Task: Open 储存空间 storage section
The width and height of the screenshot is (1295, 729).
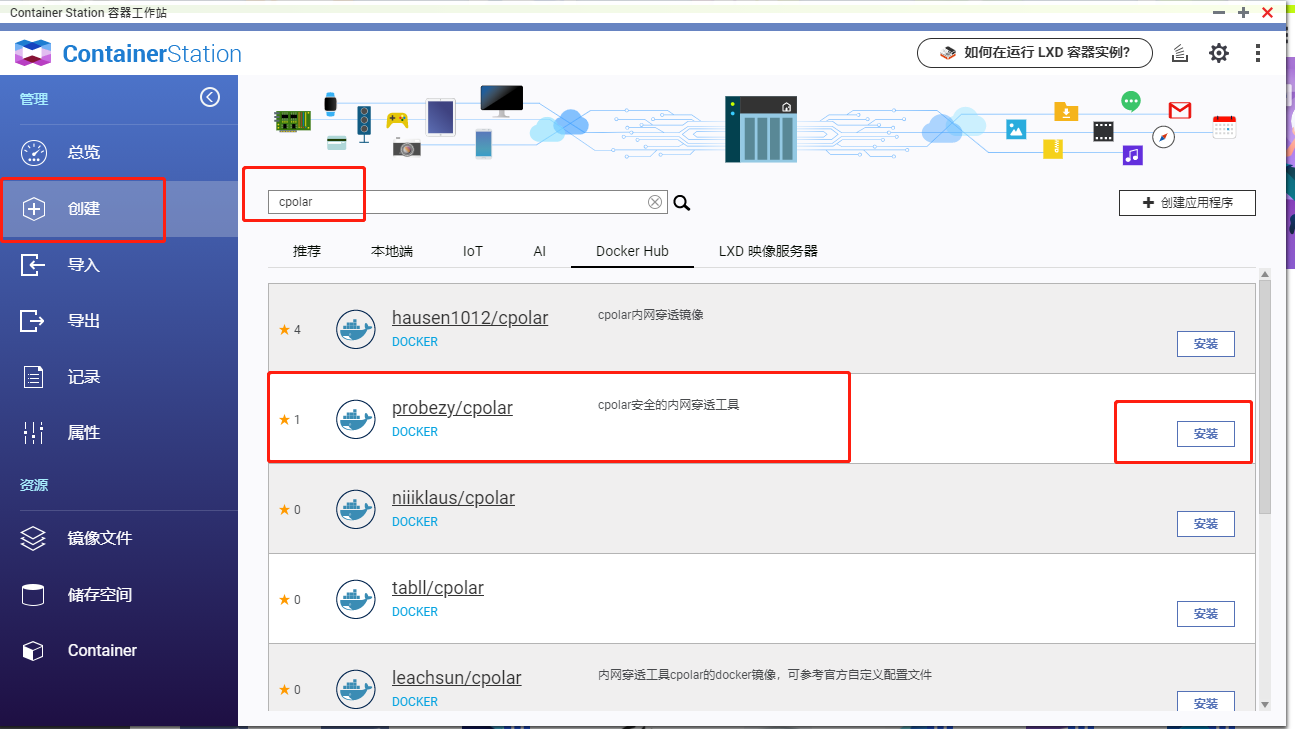Action: (119, 595)
